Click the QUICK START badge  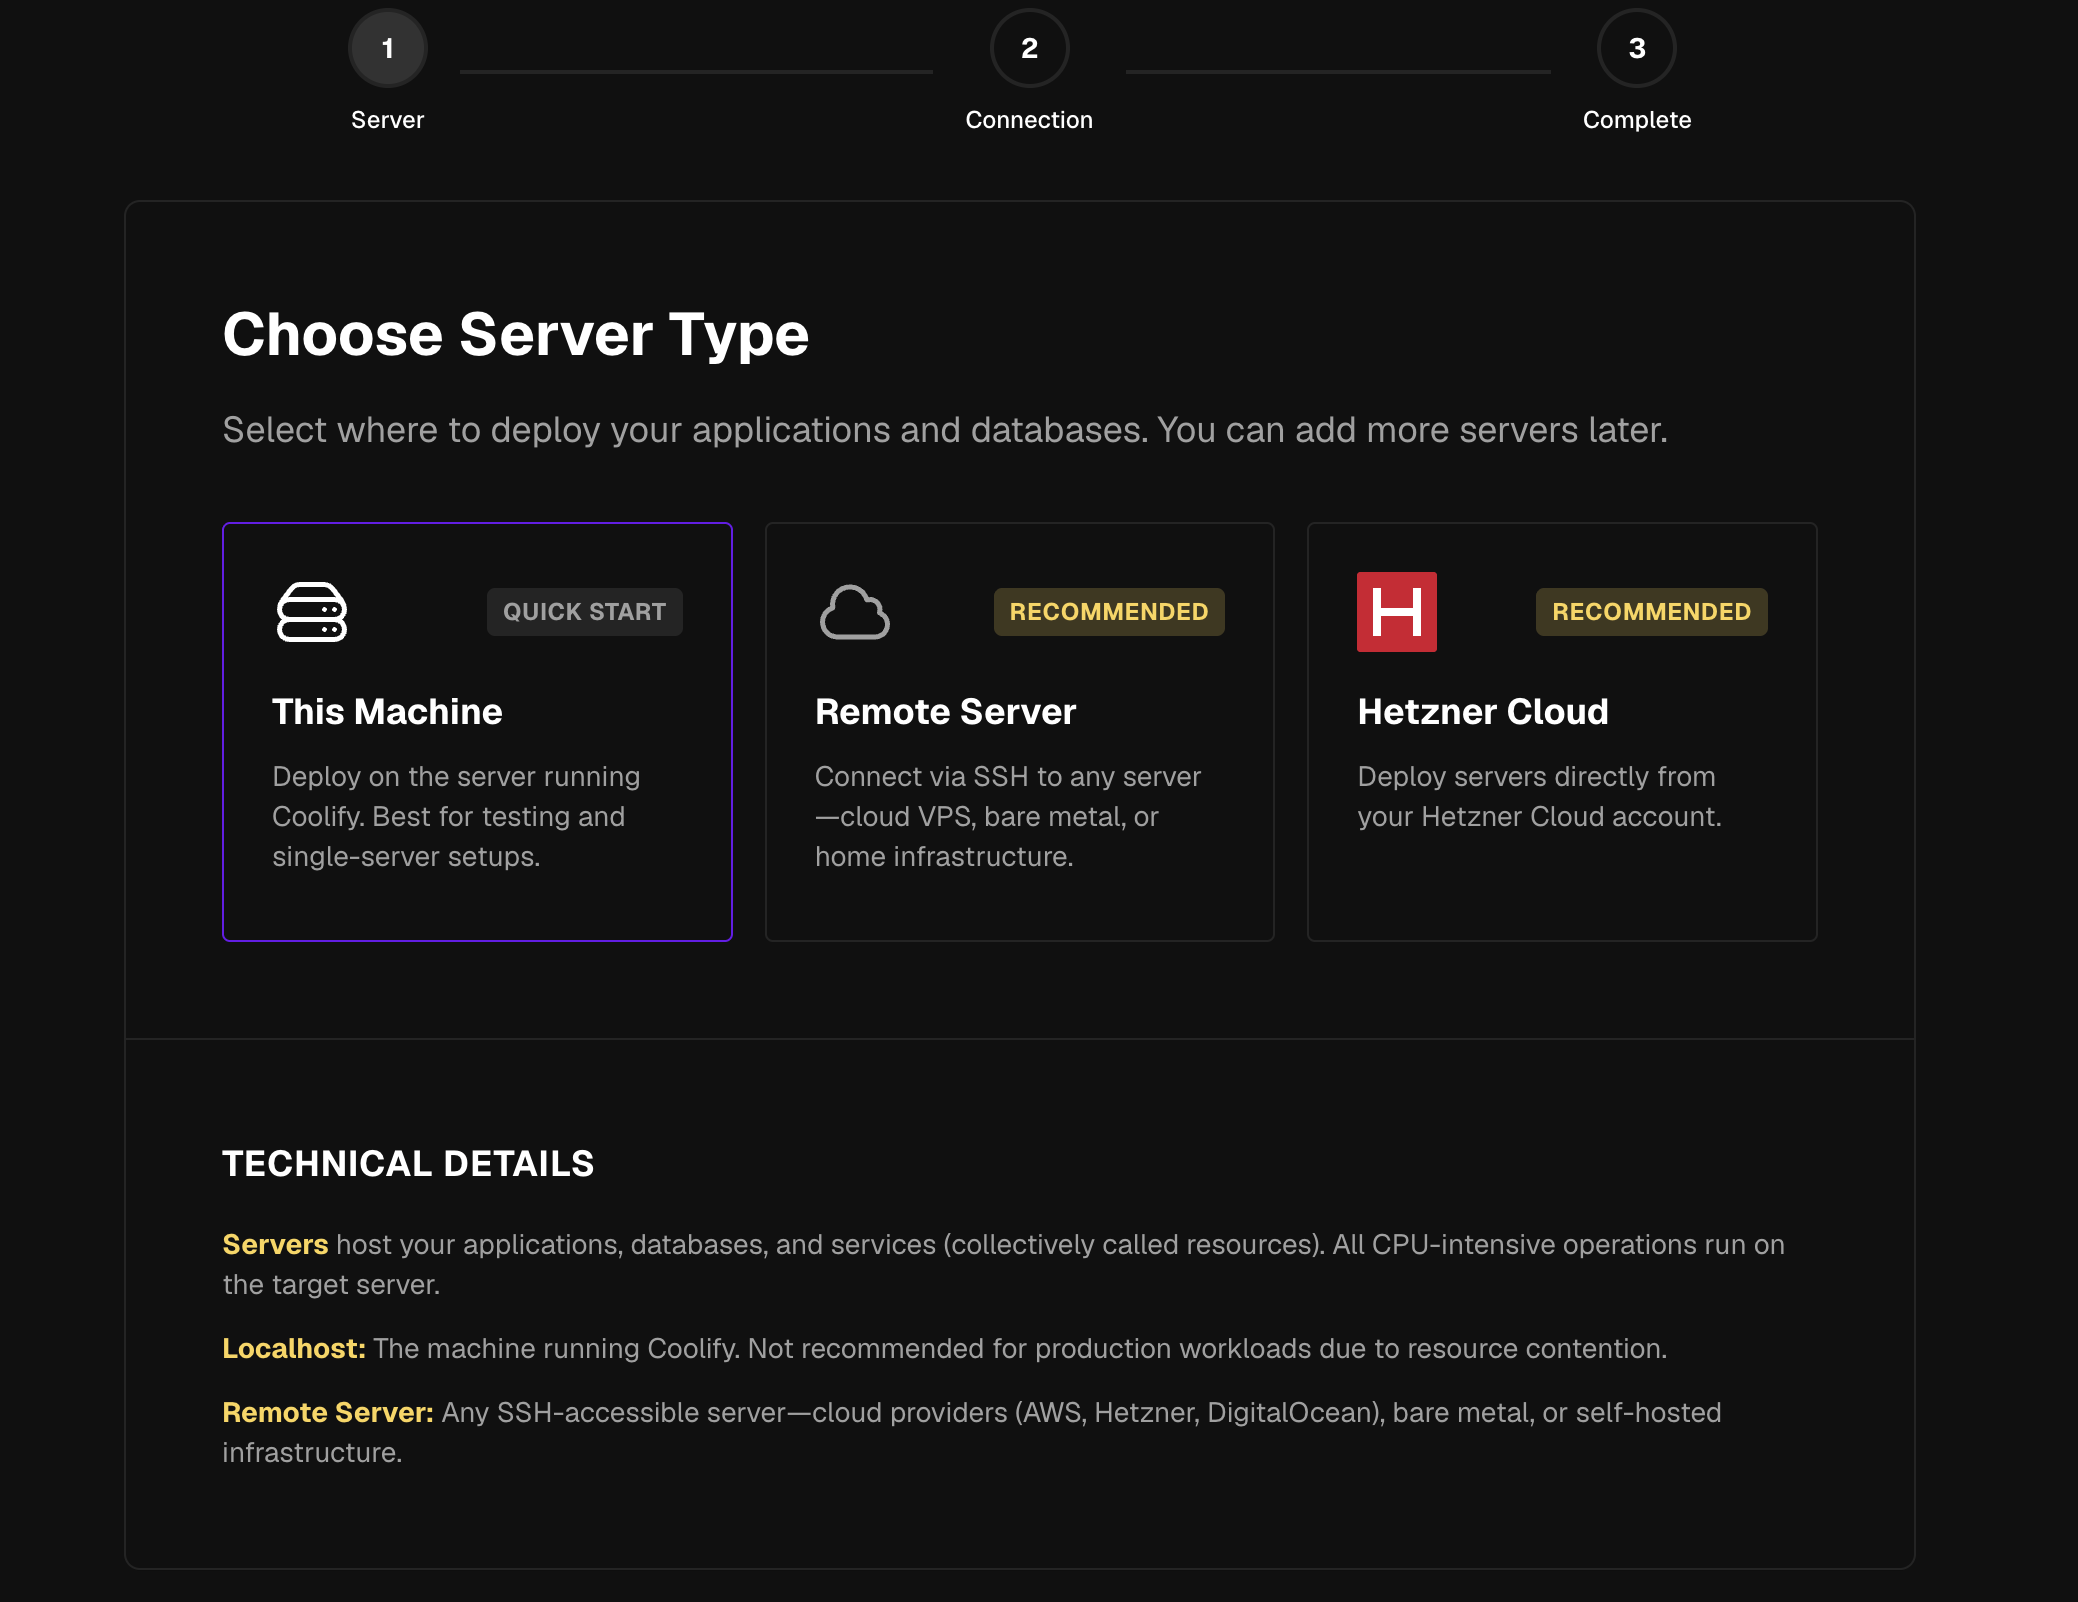585,612
